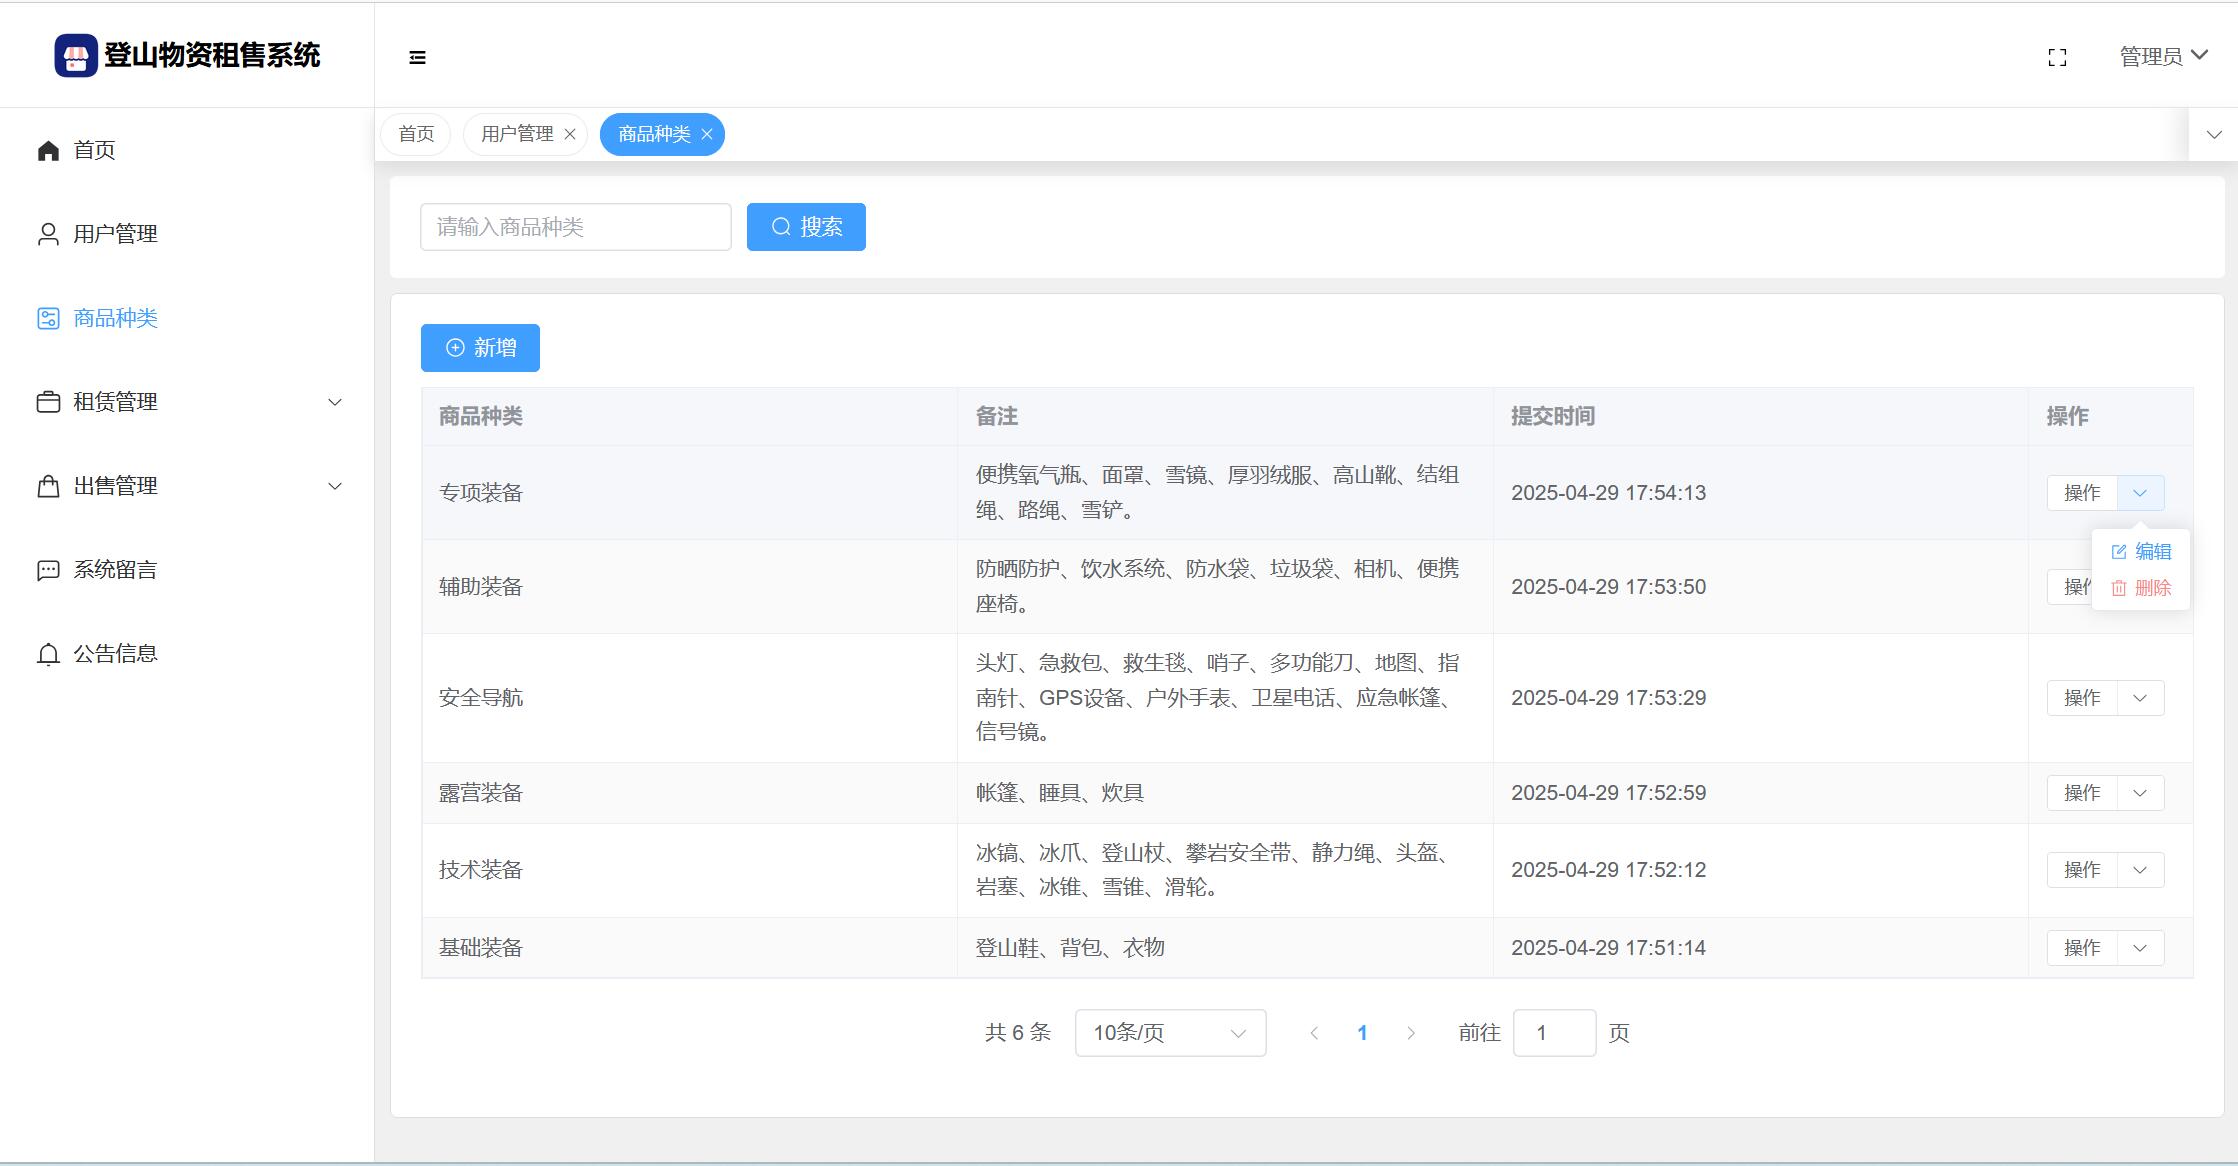Focus the 请输入商品种类 search field

tap(575, 227)
